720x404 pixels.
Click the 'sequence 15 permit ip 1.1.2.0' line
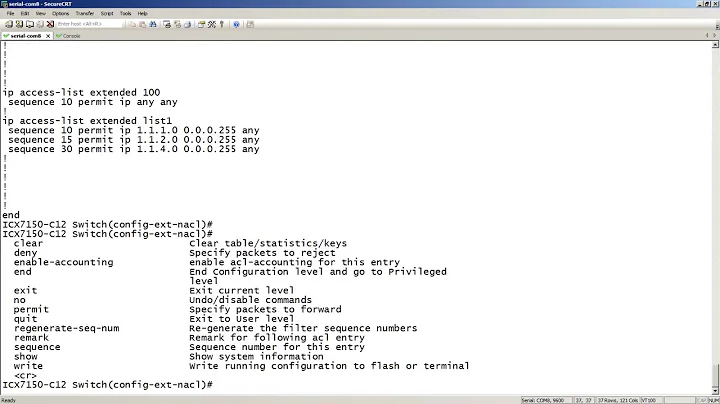coord(134,140)
